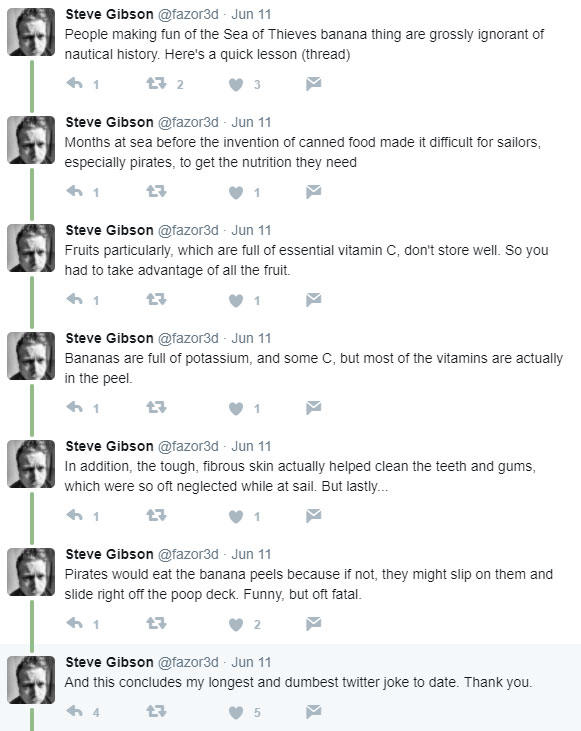
Task: Open avatar thumbnail beside 'Months at sea' tweet
Action: [x=31, y=140]
